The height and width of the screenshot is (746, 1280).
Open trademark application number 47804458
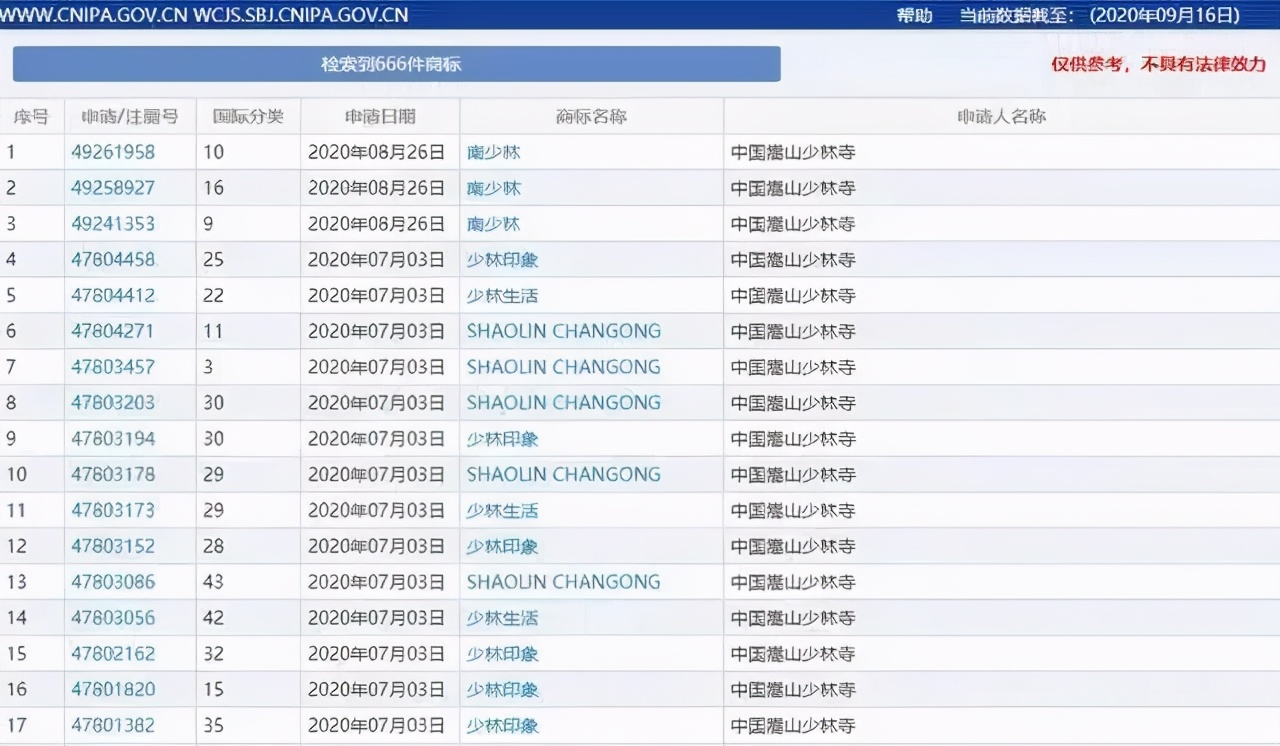pyautogui.click(x=113, y=259)
